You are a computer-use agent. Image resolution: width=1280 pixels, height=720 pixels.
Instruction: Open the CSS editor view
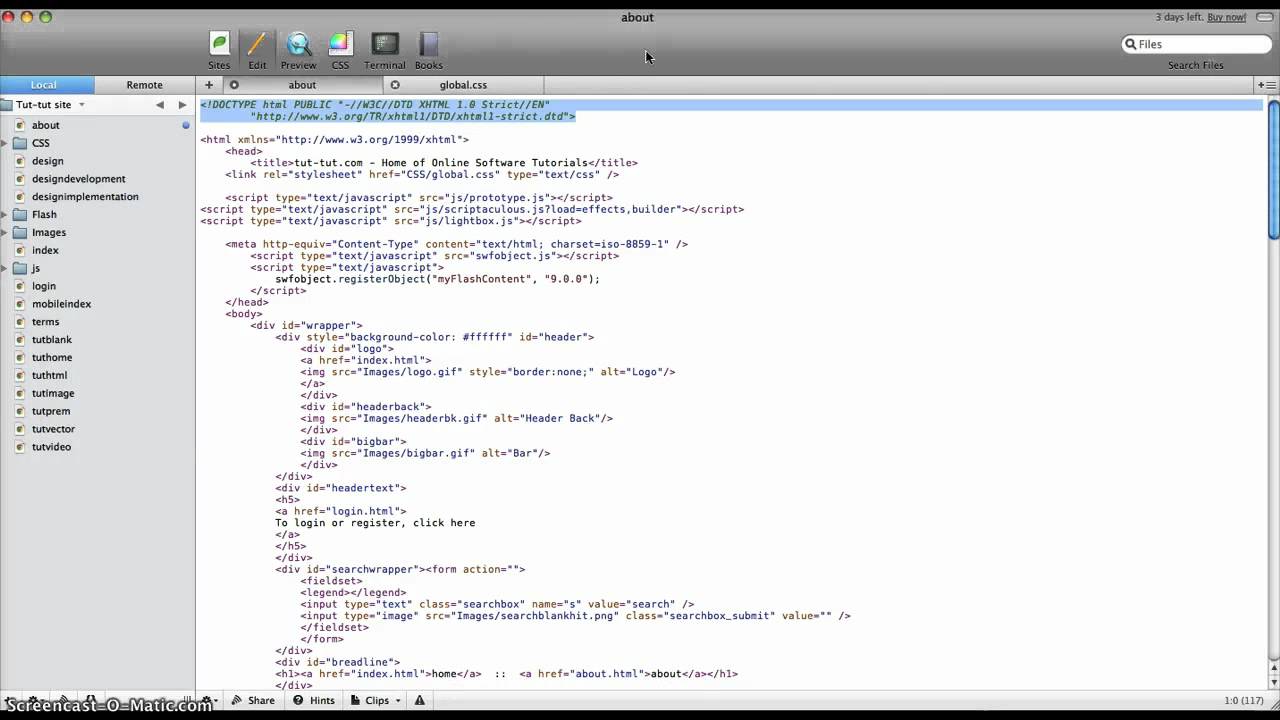pos(340,50)
